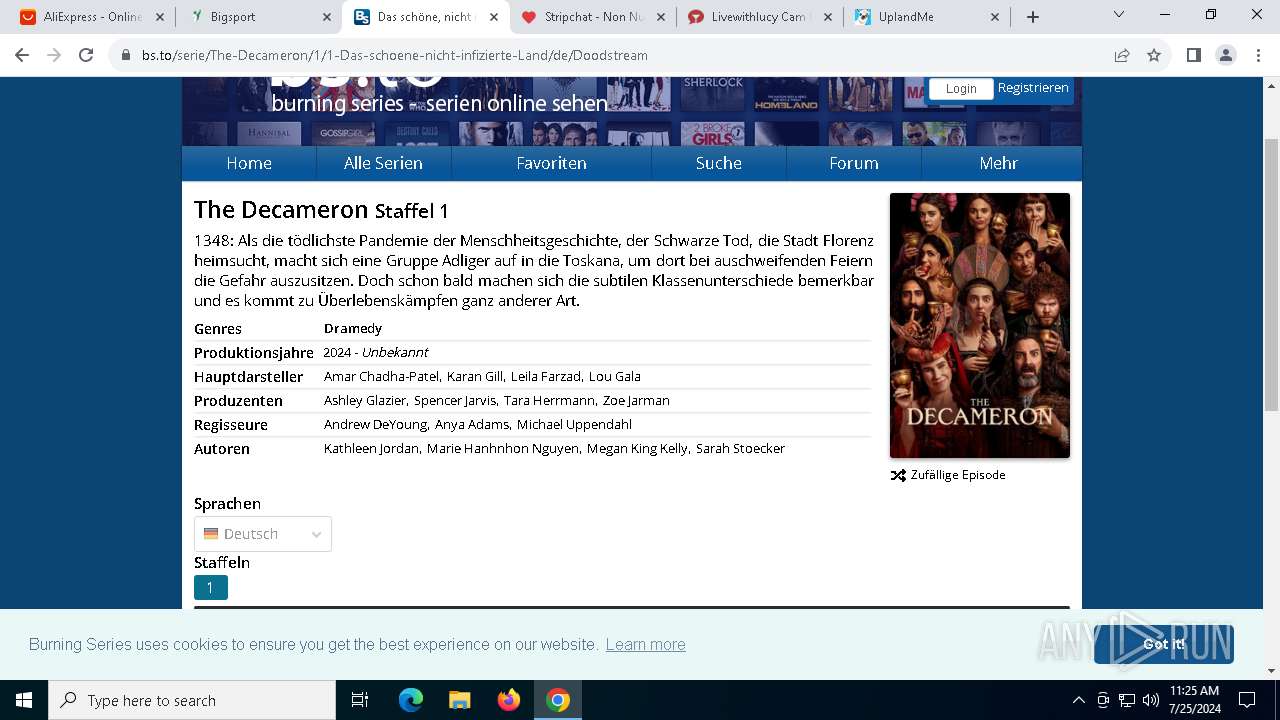Open the Home menu item

[249, 163]
